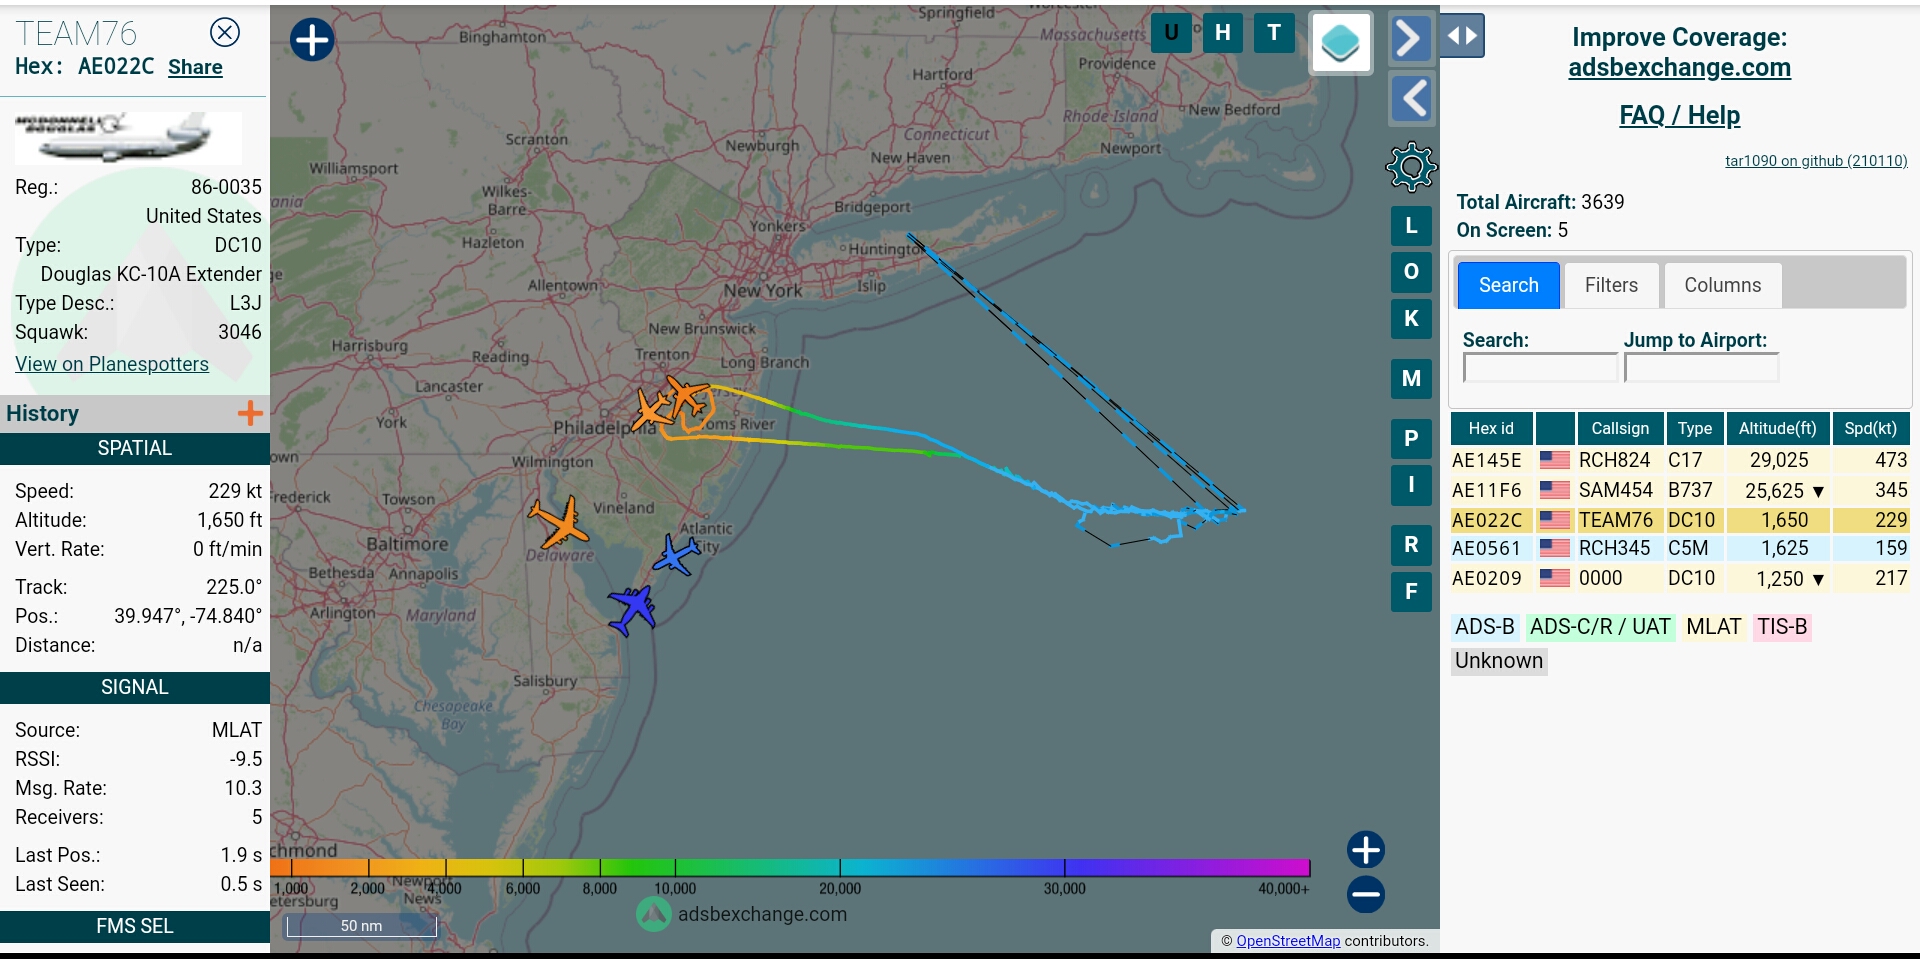This screenshot has width=1920, height=959.
Task: Sort table by Altitude(ft) column
Action: 1777,428
